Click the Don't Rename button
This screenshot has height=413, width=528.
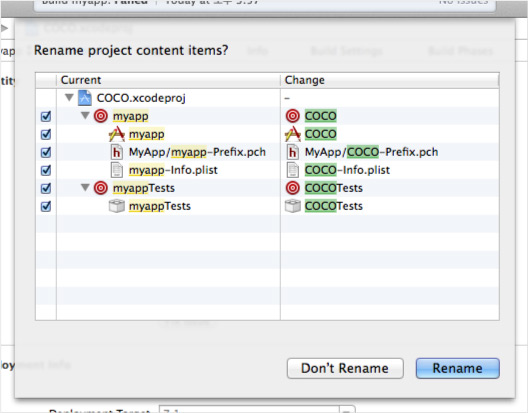pos(345,369)
